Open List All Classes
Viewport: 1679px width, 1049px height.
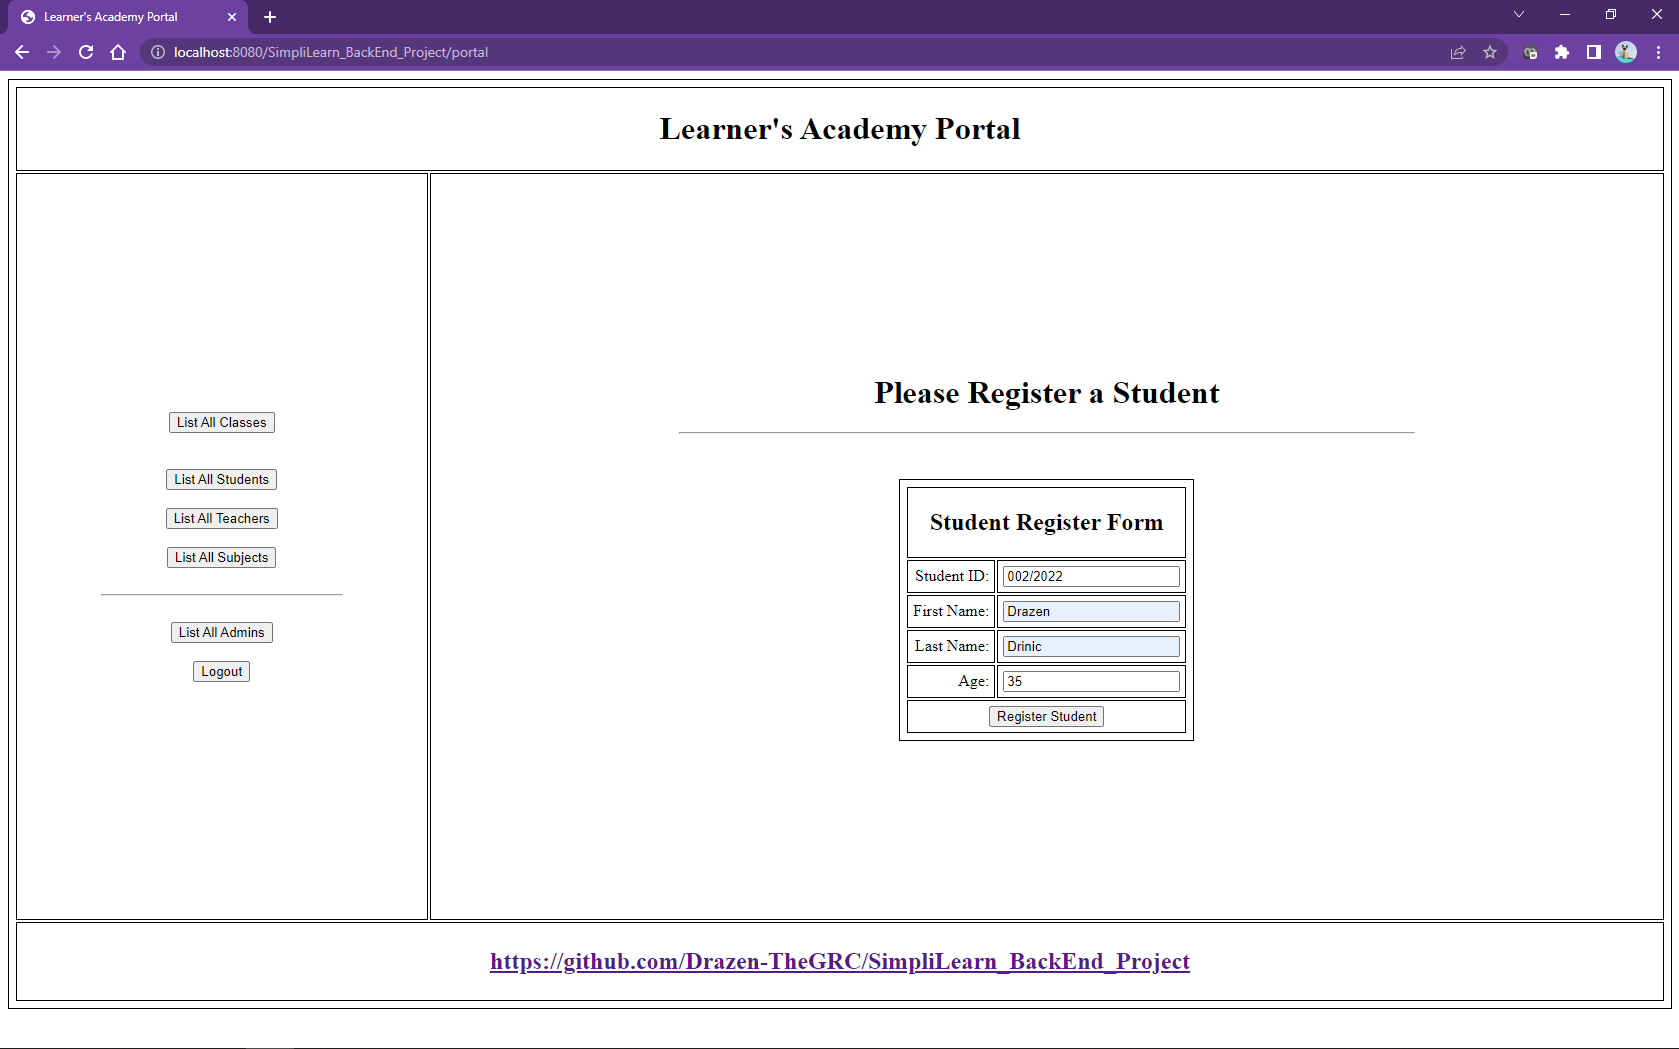pos(222,423)
